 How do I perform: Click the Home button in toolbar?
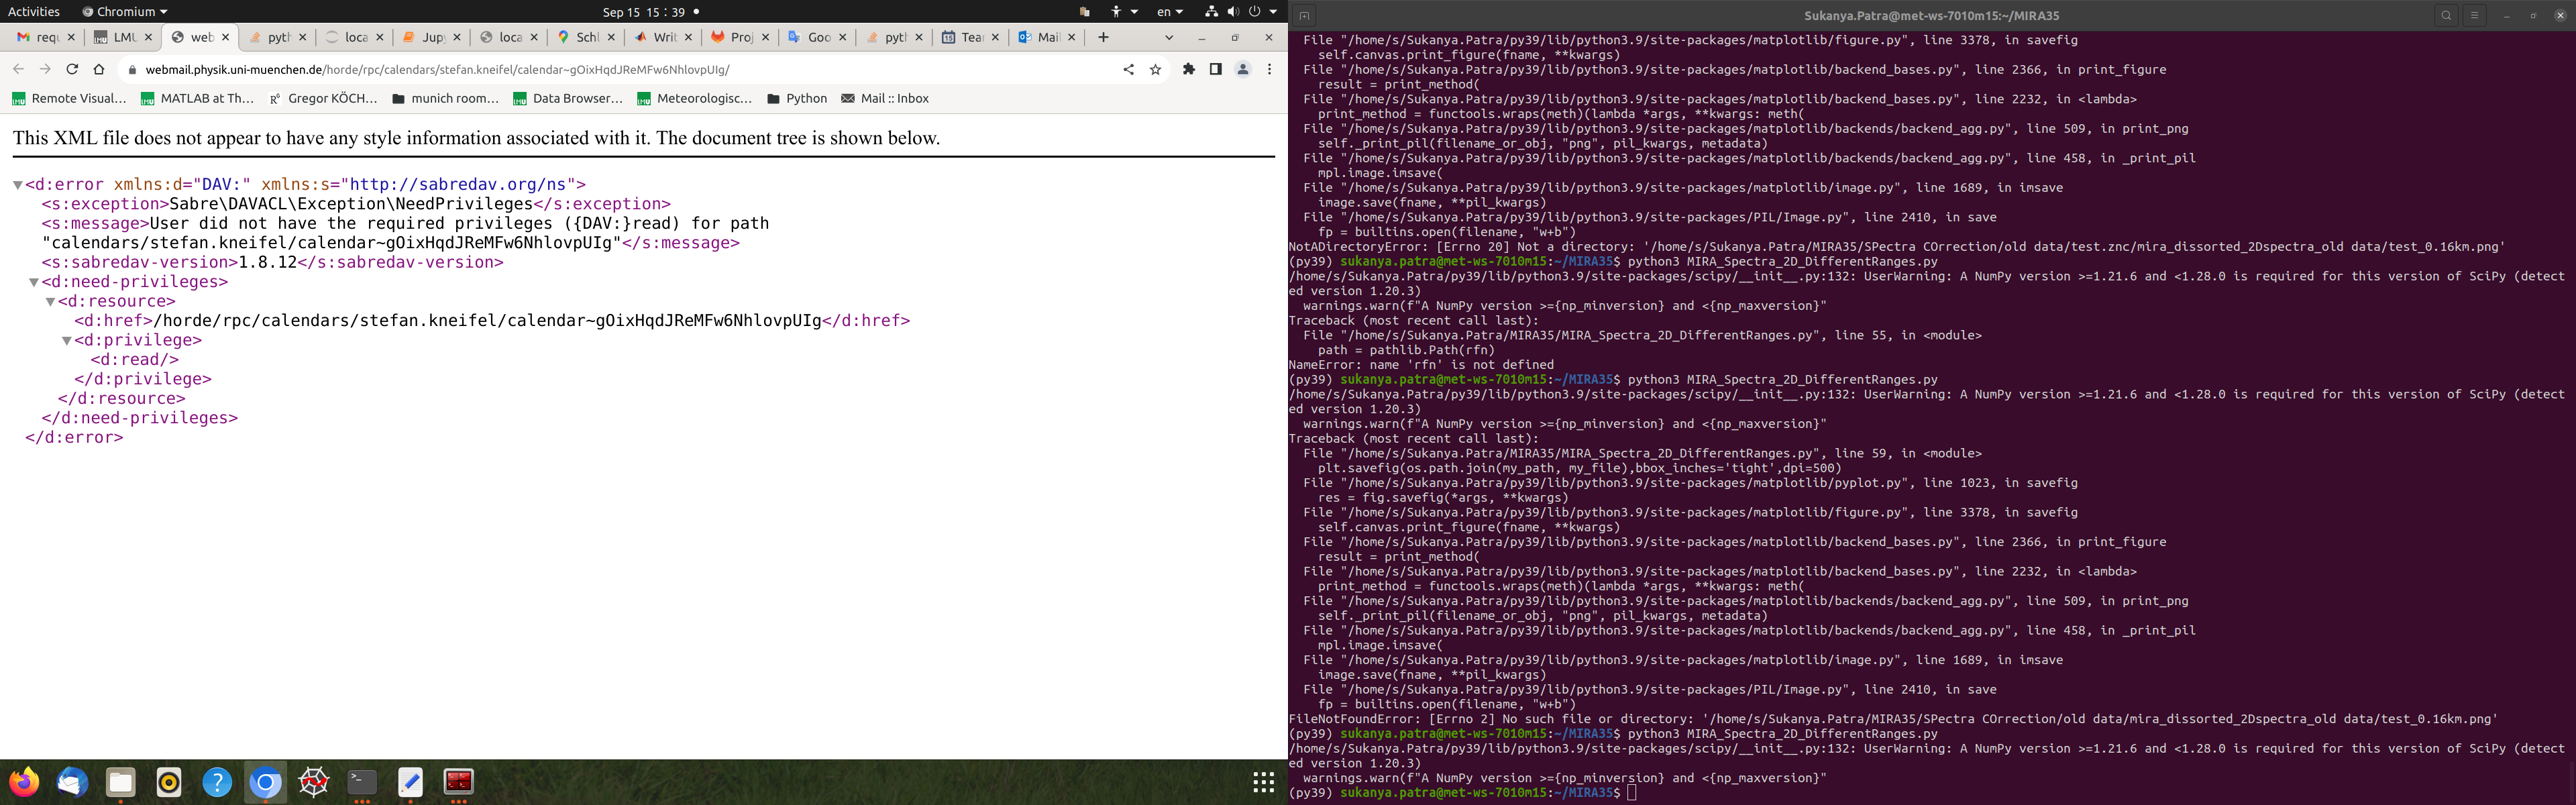click(x=98, y=69)
